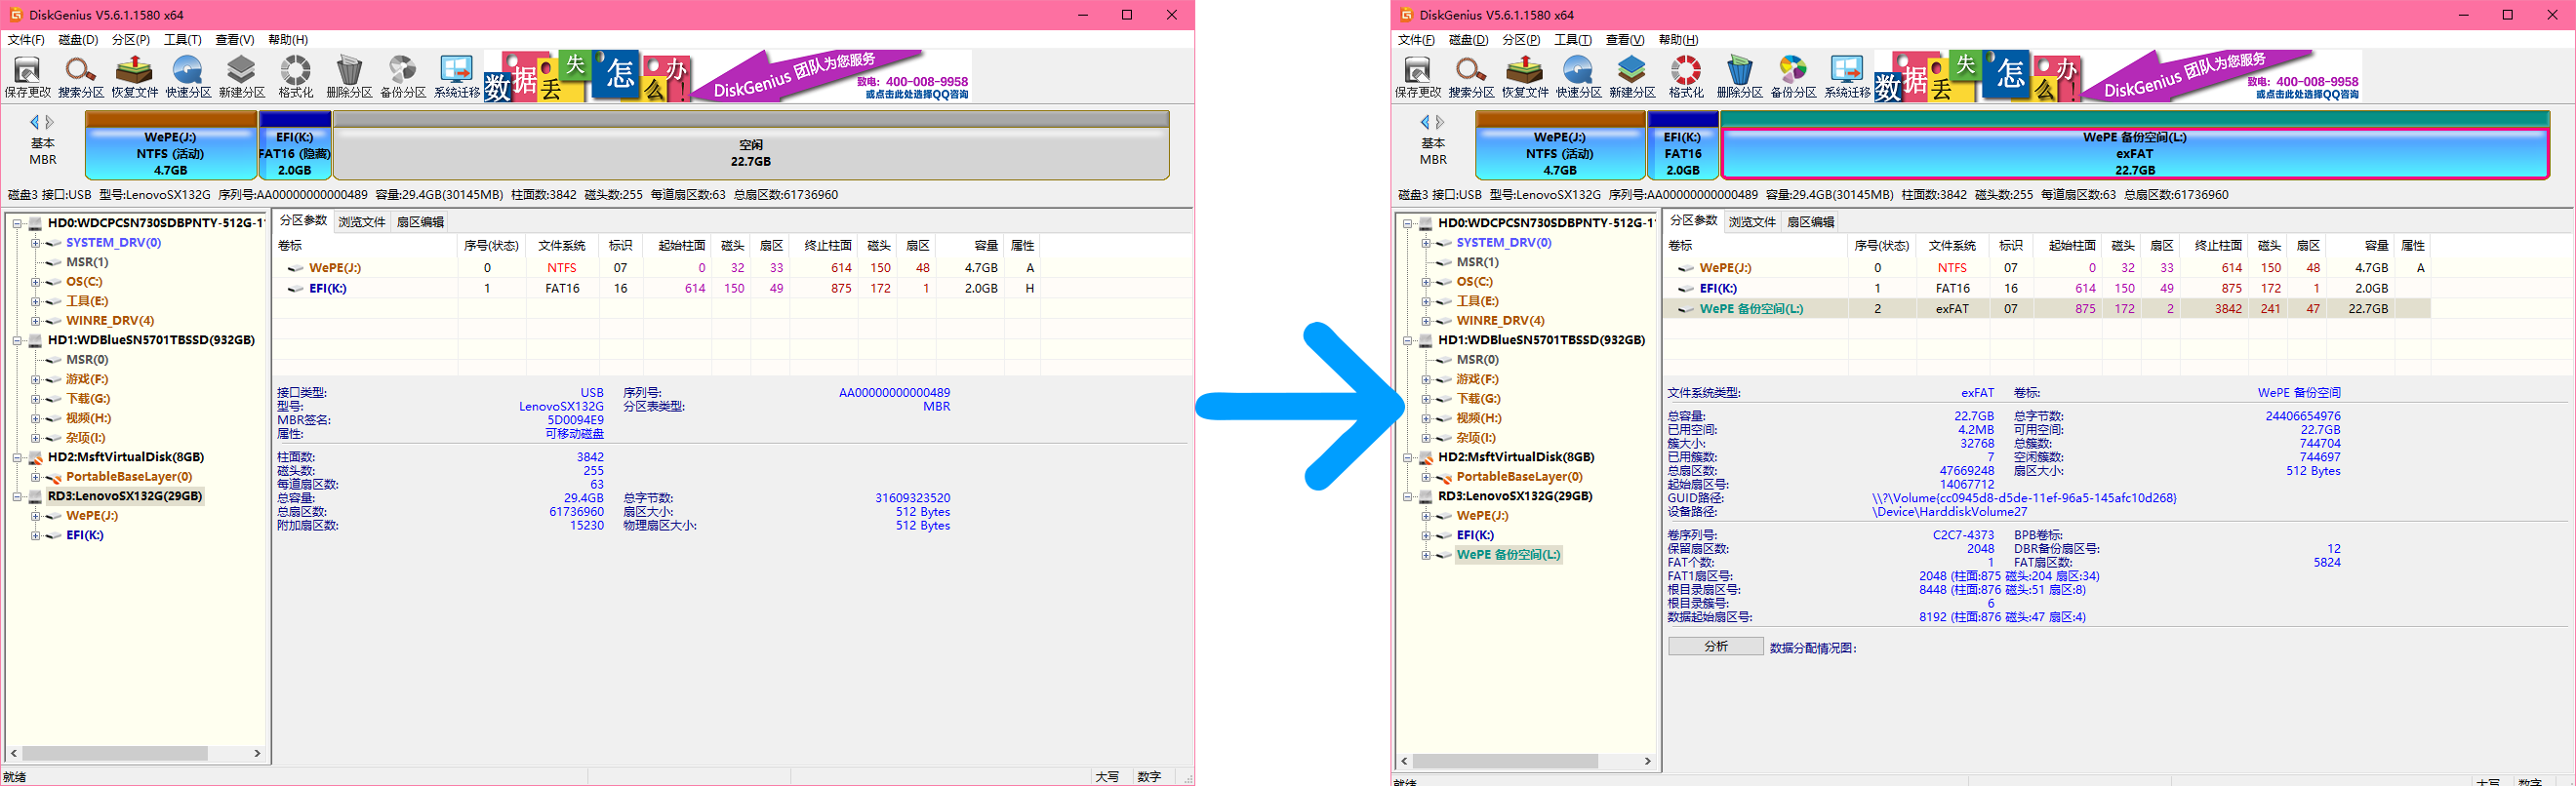
Task: Click next-disk arrow above 基本 MBR, left window
Action: [x=50, y=122]
